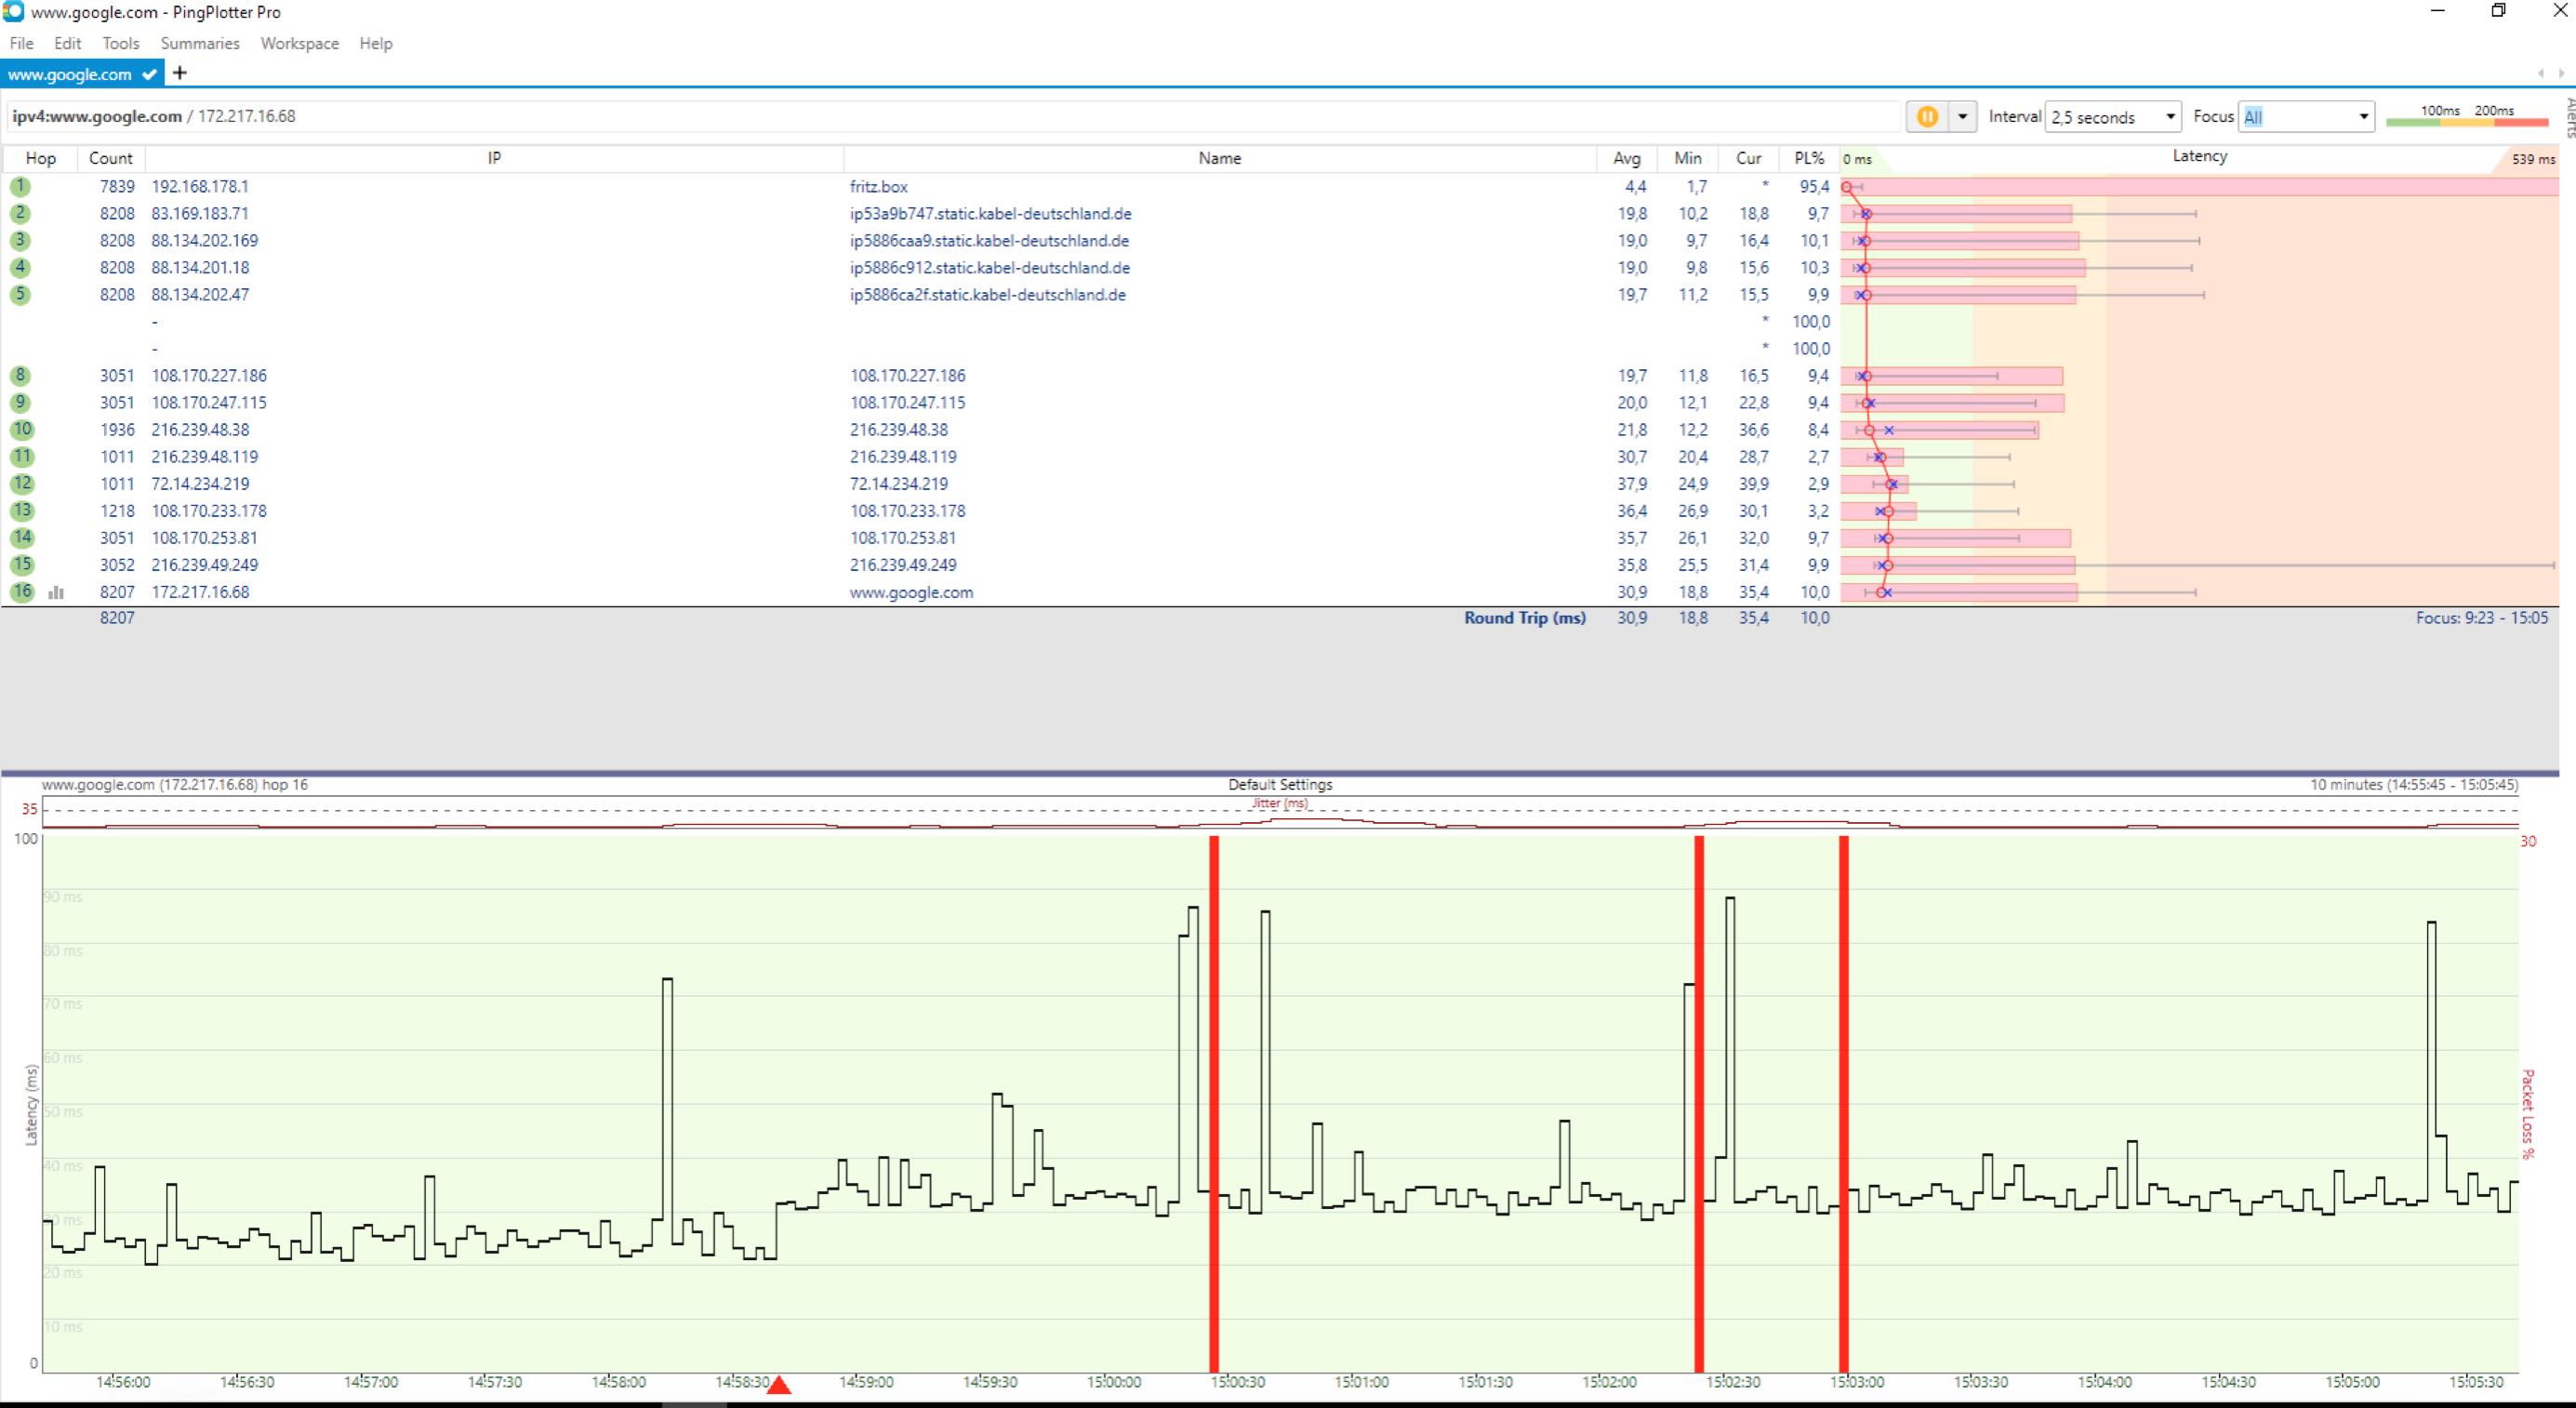Click the 10 minutes time range label
This screenshot has height=1408, width=2576.
click(x=2414, y=784)
